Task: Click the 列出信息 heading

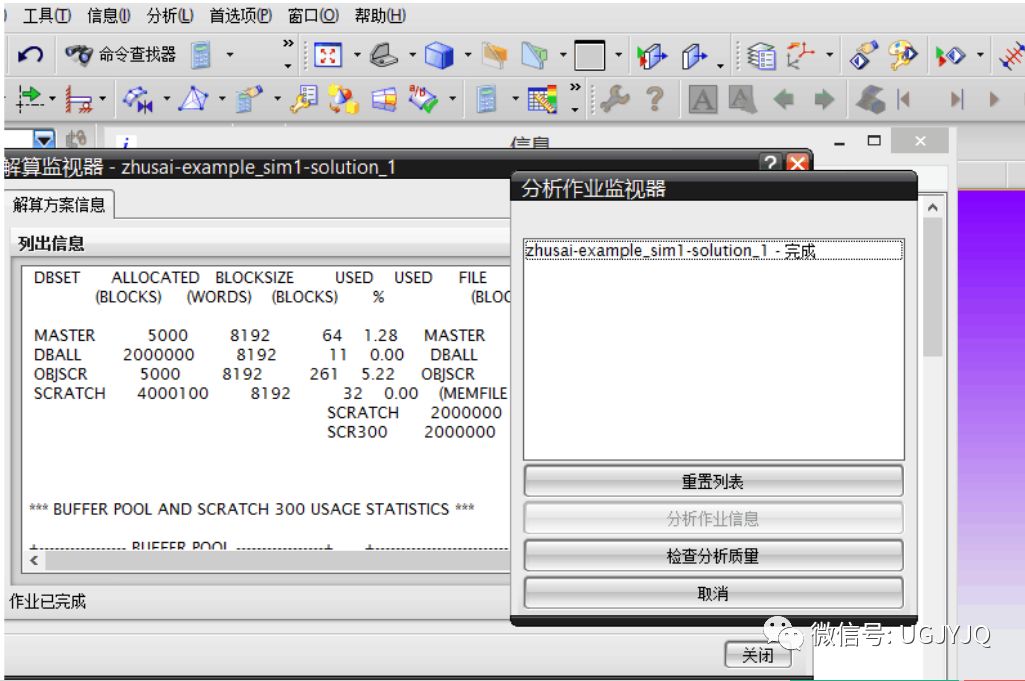Action: click(x=51, y=244)
